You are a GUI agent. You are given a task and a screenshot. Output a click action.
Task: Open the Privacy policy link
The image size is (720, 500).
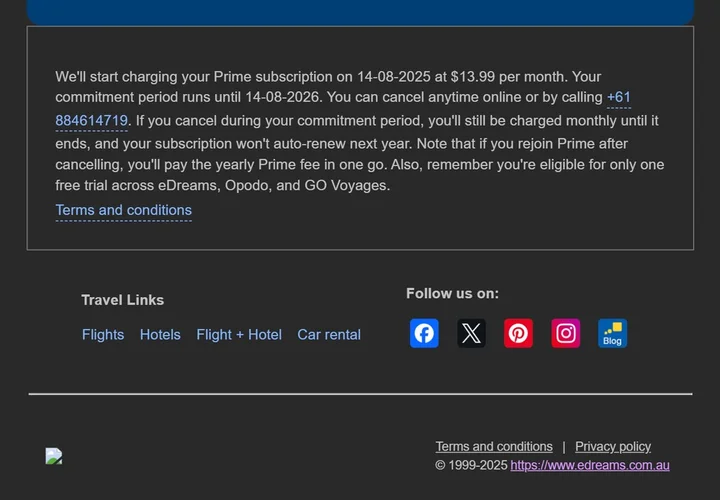(613, 447)
